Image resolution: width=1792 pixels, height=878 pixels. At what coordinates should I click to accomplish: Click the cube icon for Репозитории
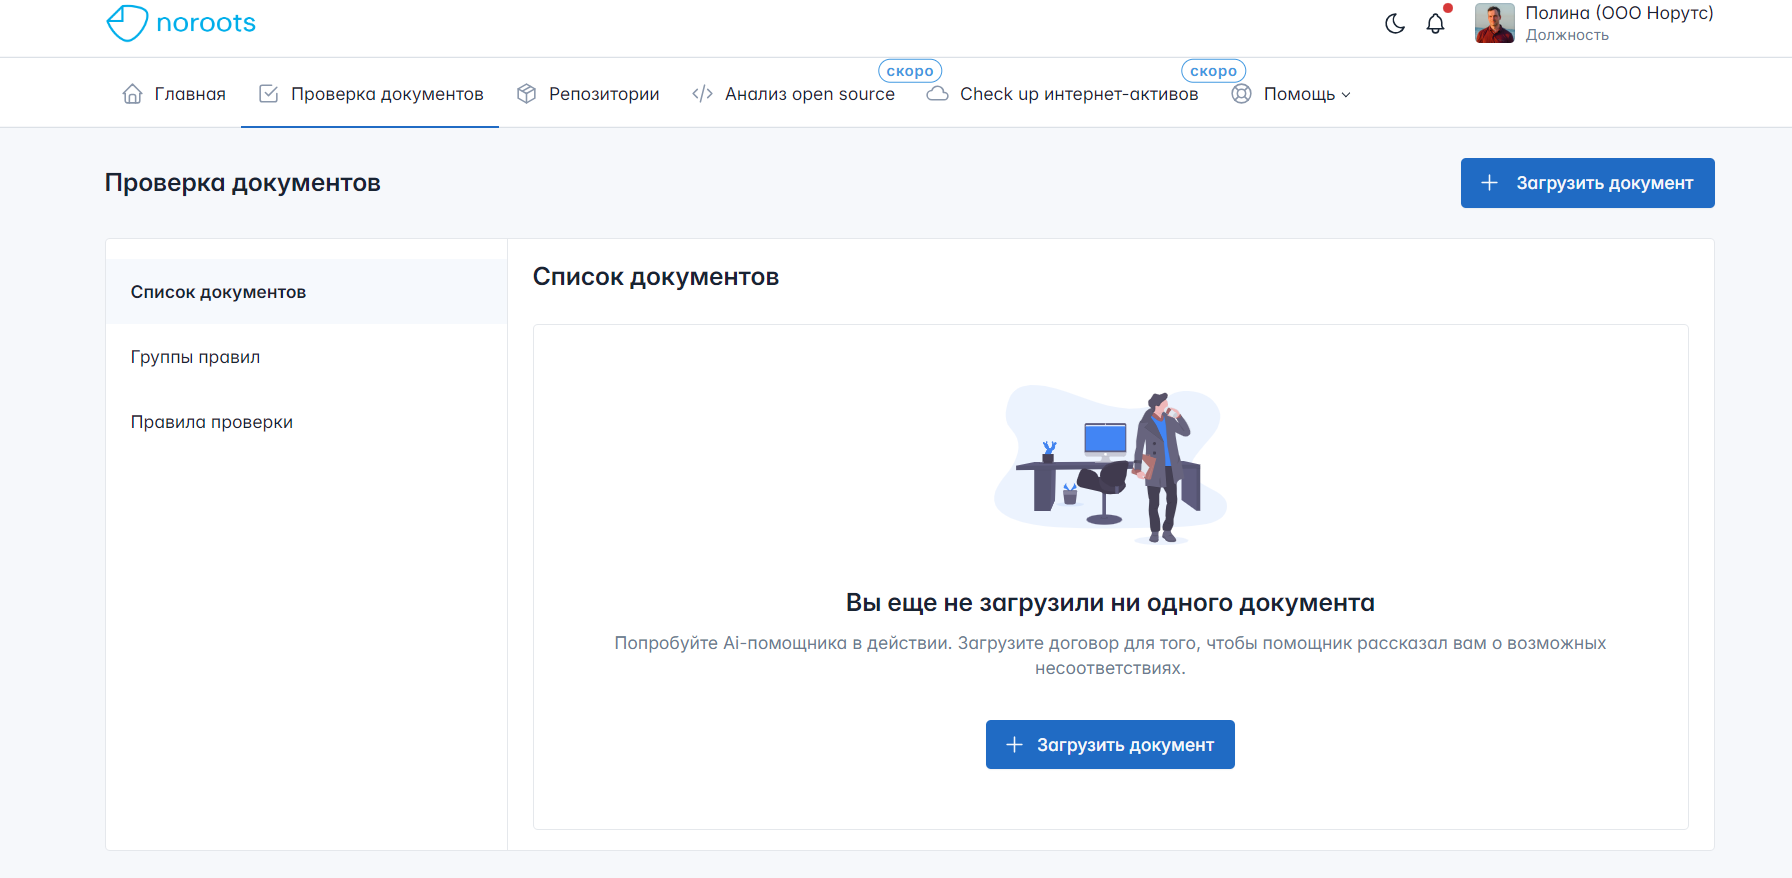[526, 94]
